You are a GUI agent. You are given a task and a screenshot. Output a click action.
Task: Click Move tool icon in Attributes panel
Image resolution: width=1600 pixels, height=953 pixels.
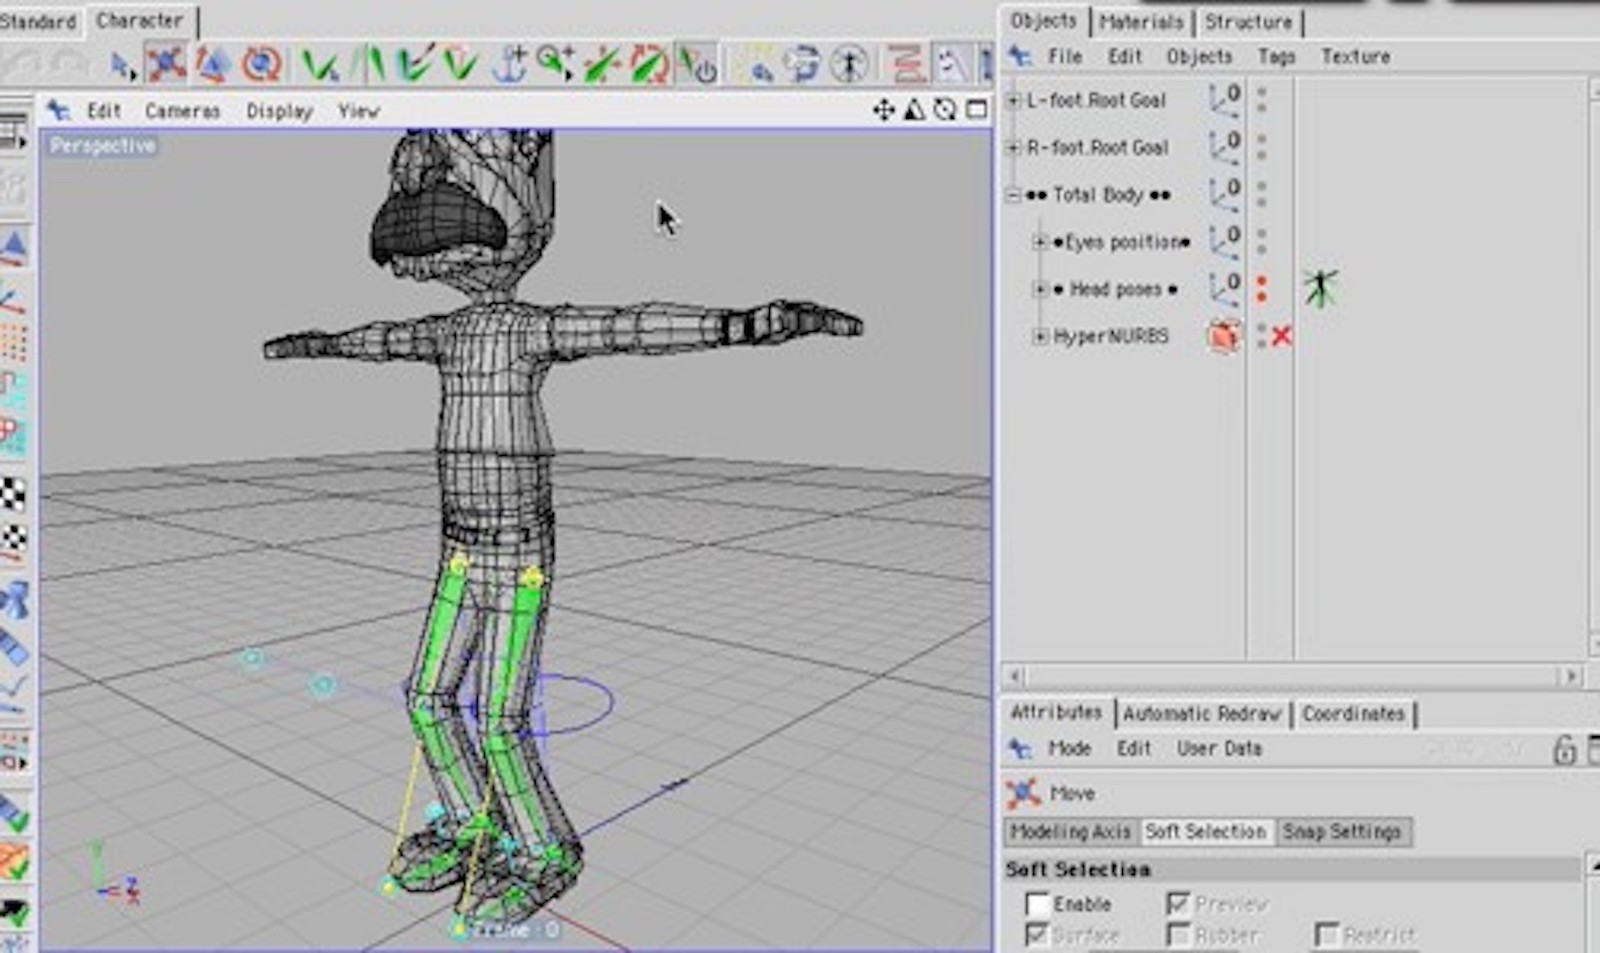click(1023, 793)
